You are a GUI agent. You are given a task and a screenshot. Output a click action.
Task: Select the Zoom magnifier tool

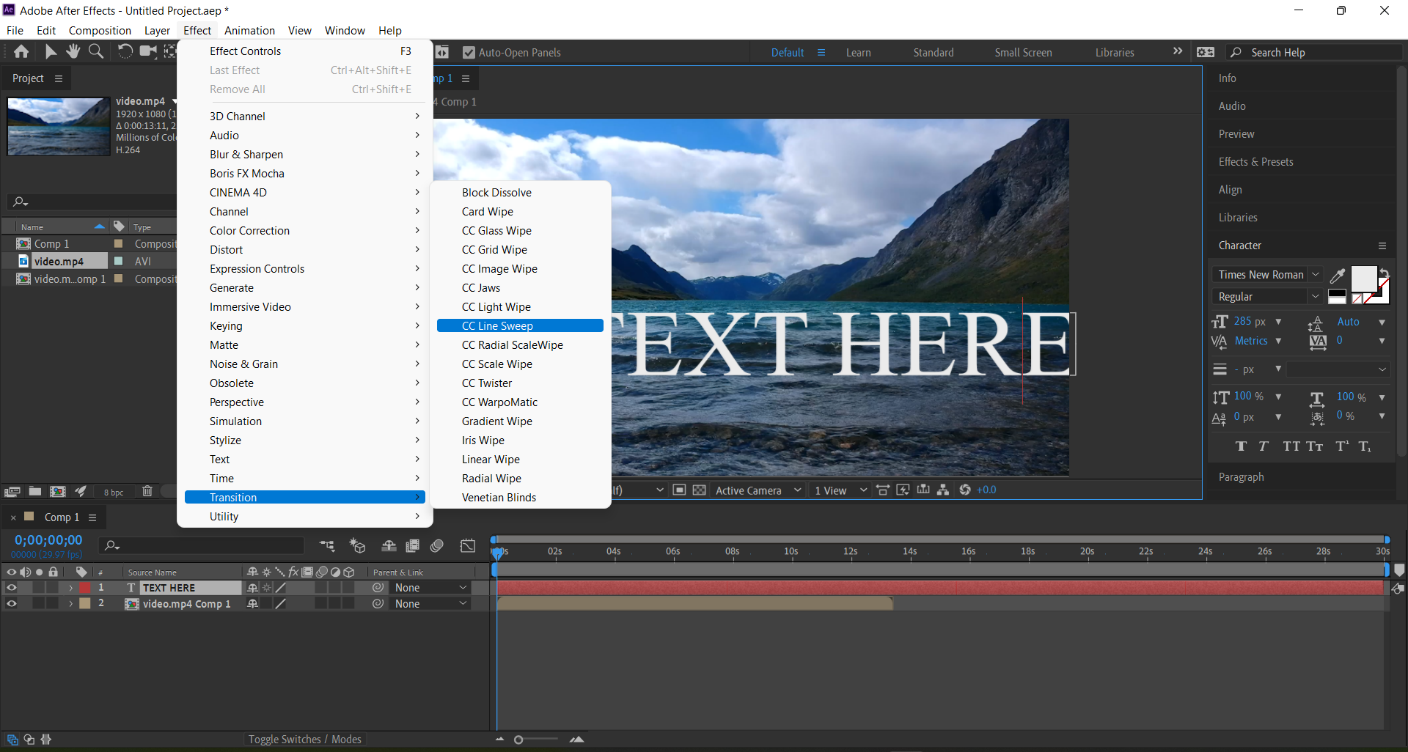point(96,52)
